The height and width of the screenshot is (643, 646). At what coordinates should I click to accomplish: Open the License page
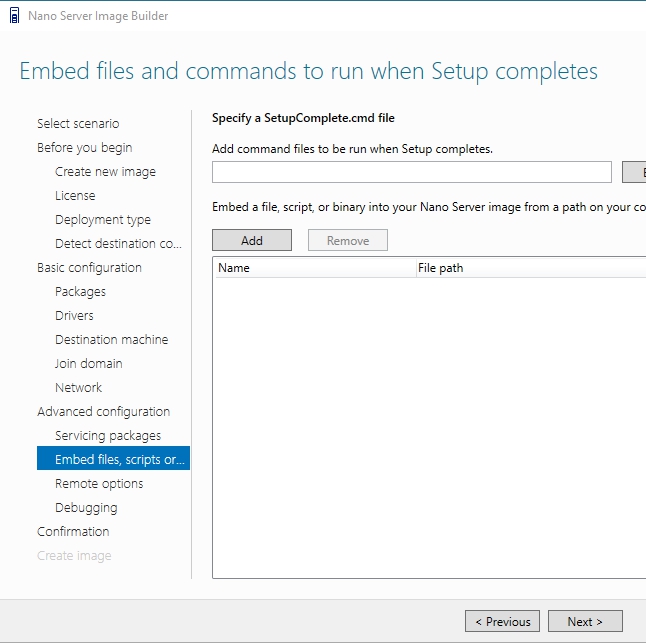click(x=75, y=196)
